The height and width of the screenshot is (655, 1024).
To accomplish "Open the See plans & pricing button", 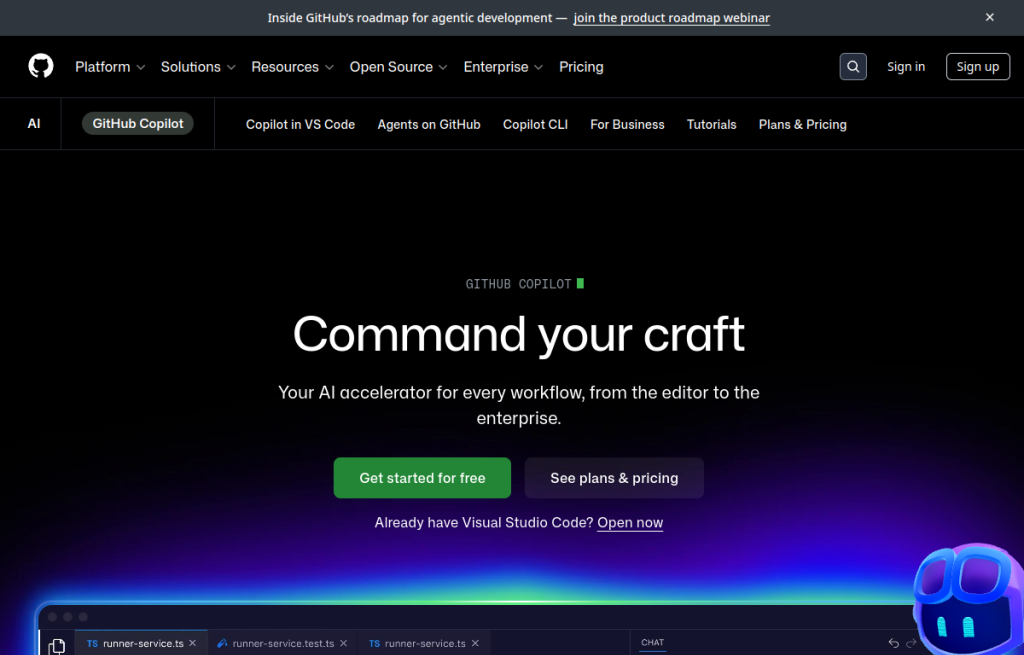I will [x=614, y=477].
